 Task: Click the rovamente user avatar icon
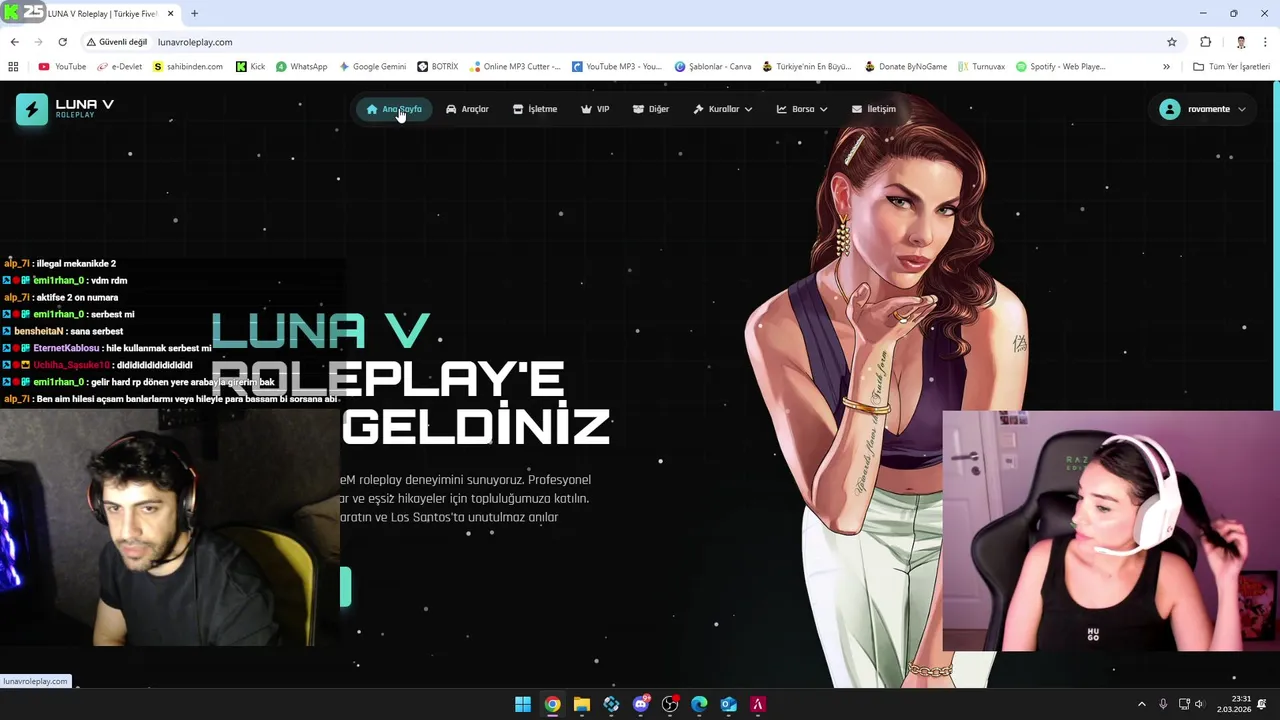1170,109
